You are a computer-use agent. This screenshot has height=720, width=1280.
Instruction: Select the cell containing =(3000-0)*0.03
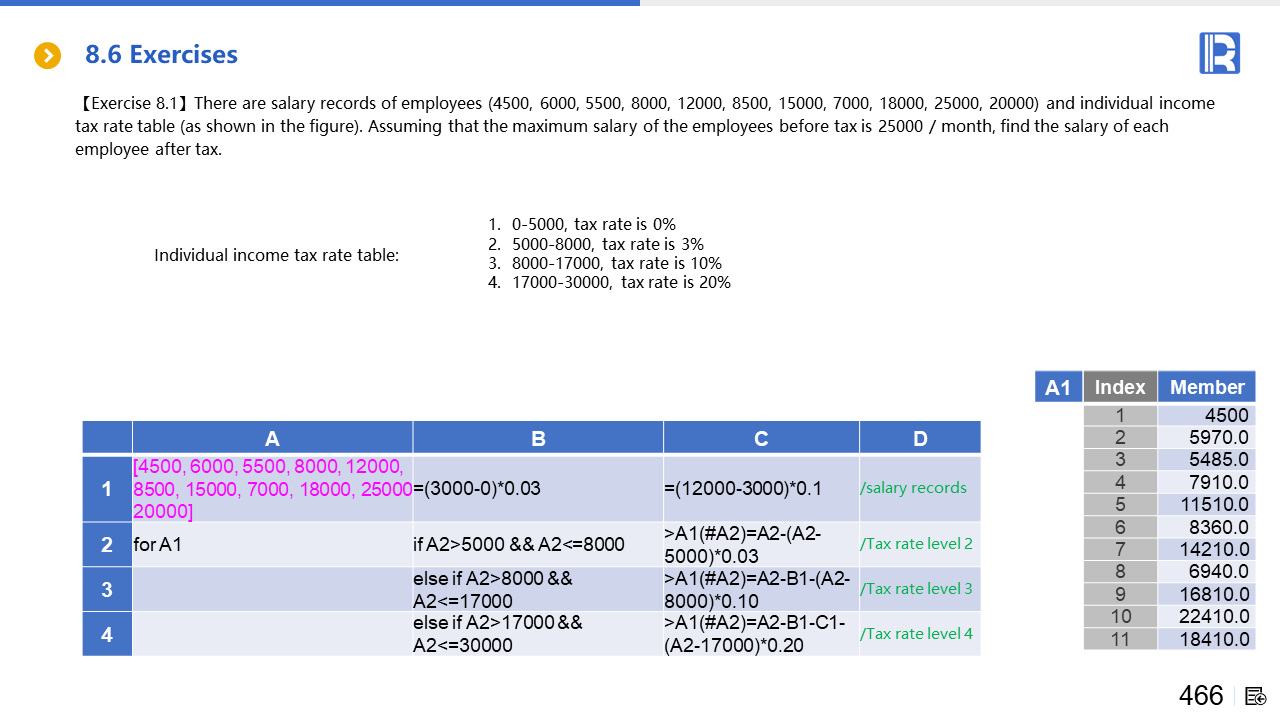[x=538, y=489]
